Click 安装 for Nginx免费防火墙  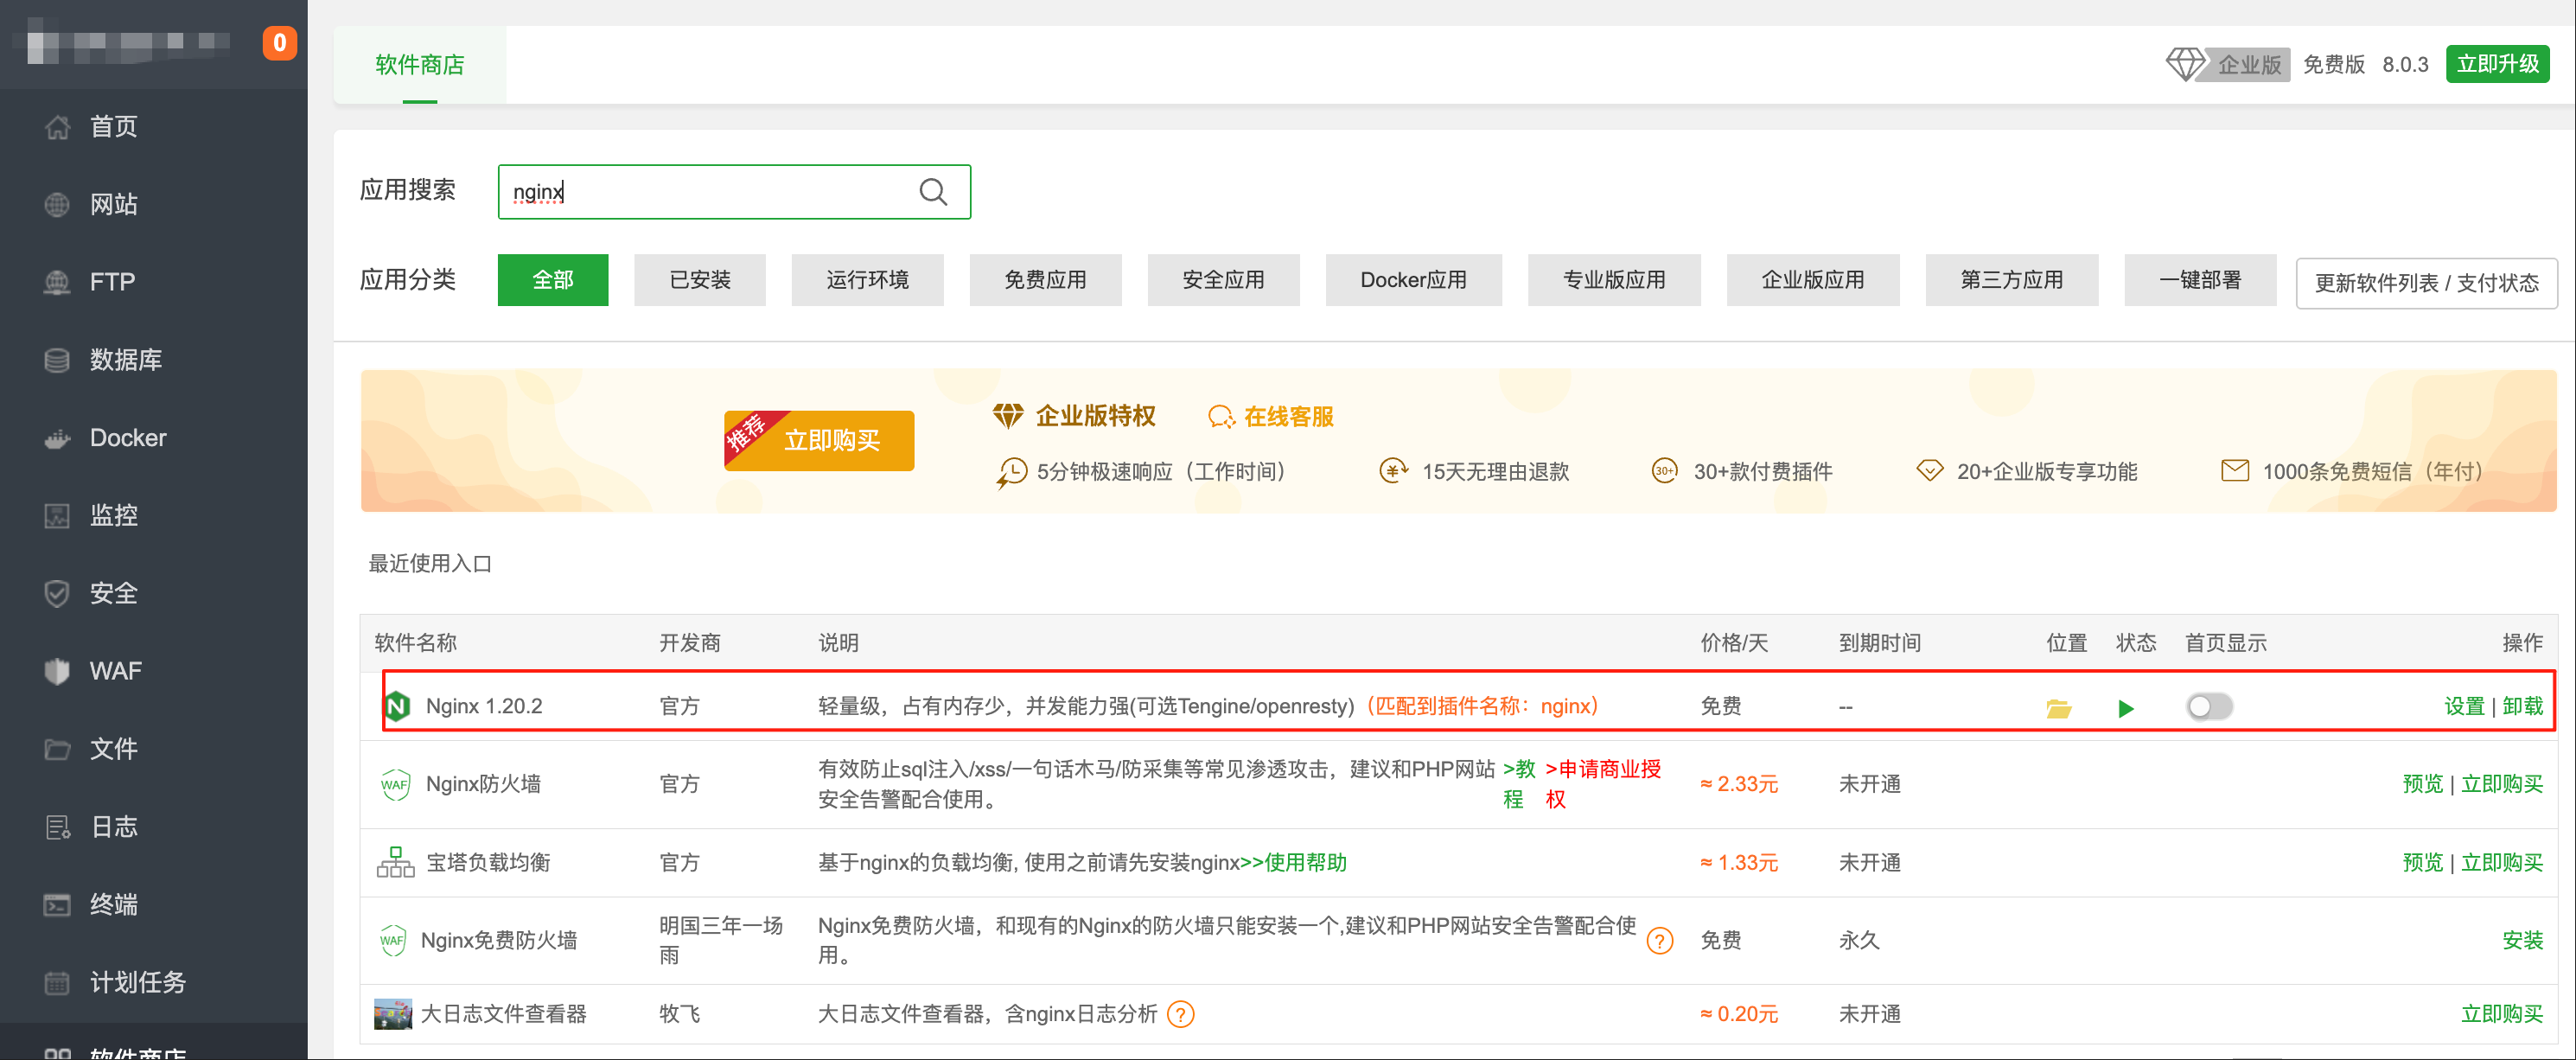click(x=2521, y=940)
